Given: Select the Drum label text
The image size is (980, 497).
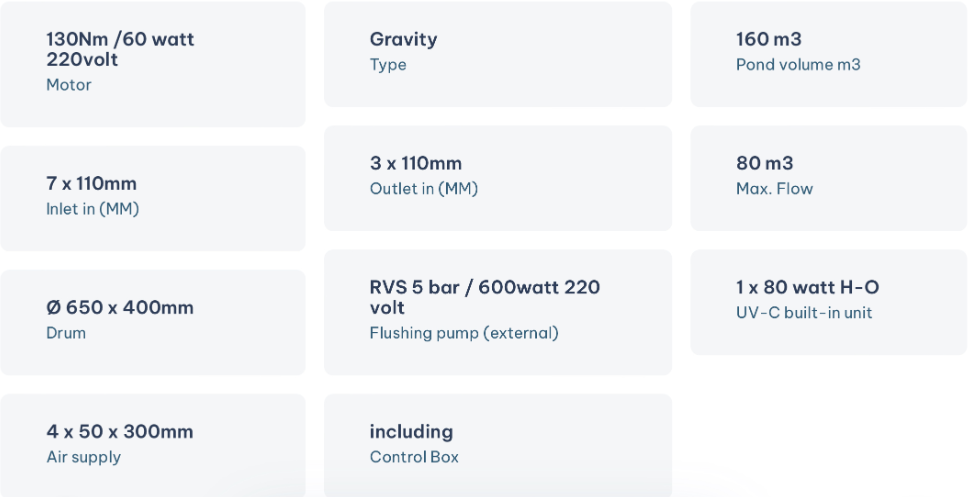Looking at the screenshot, I should click(x=66, y=333).
